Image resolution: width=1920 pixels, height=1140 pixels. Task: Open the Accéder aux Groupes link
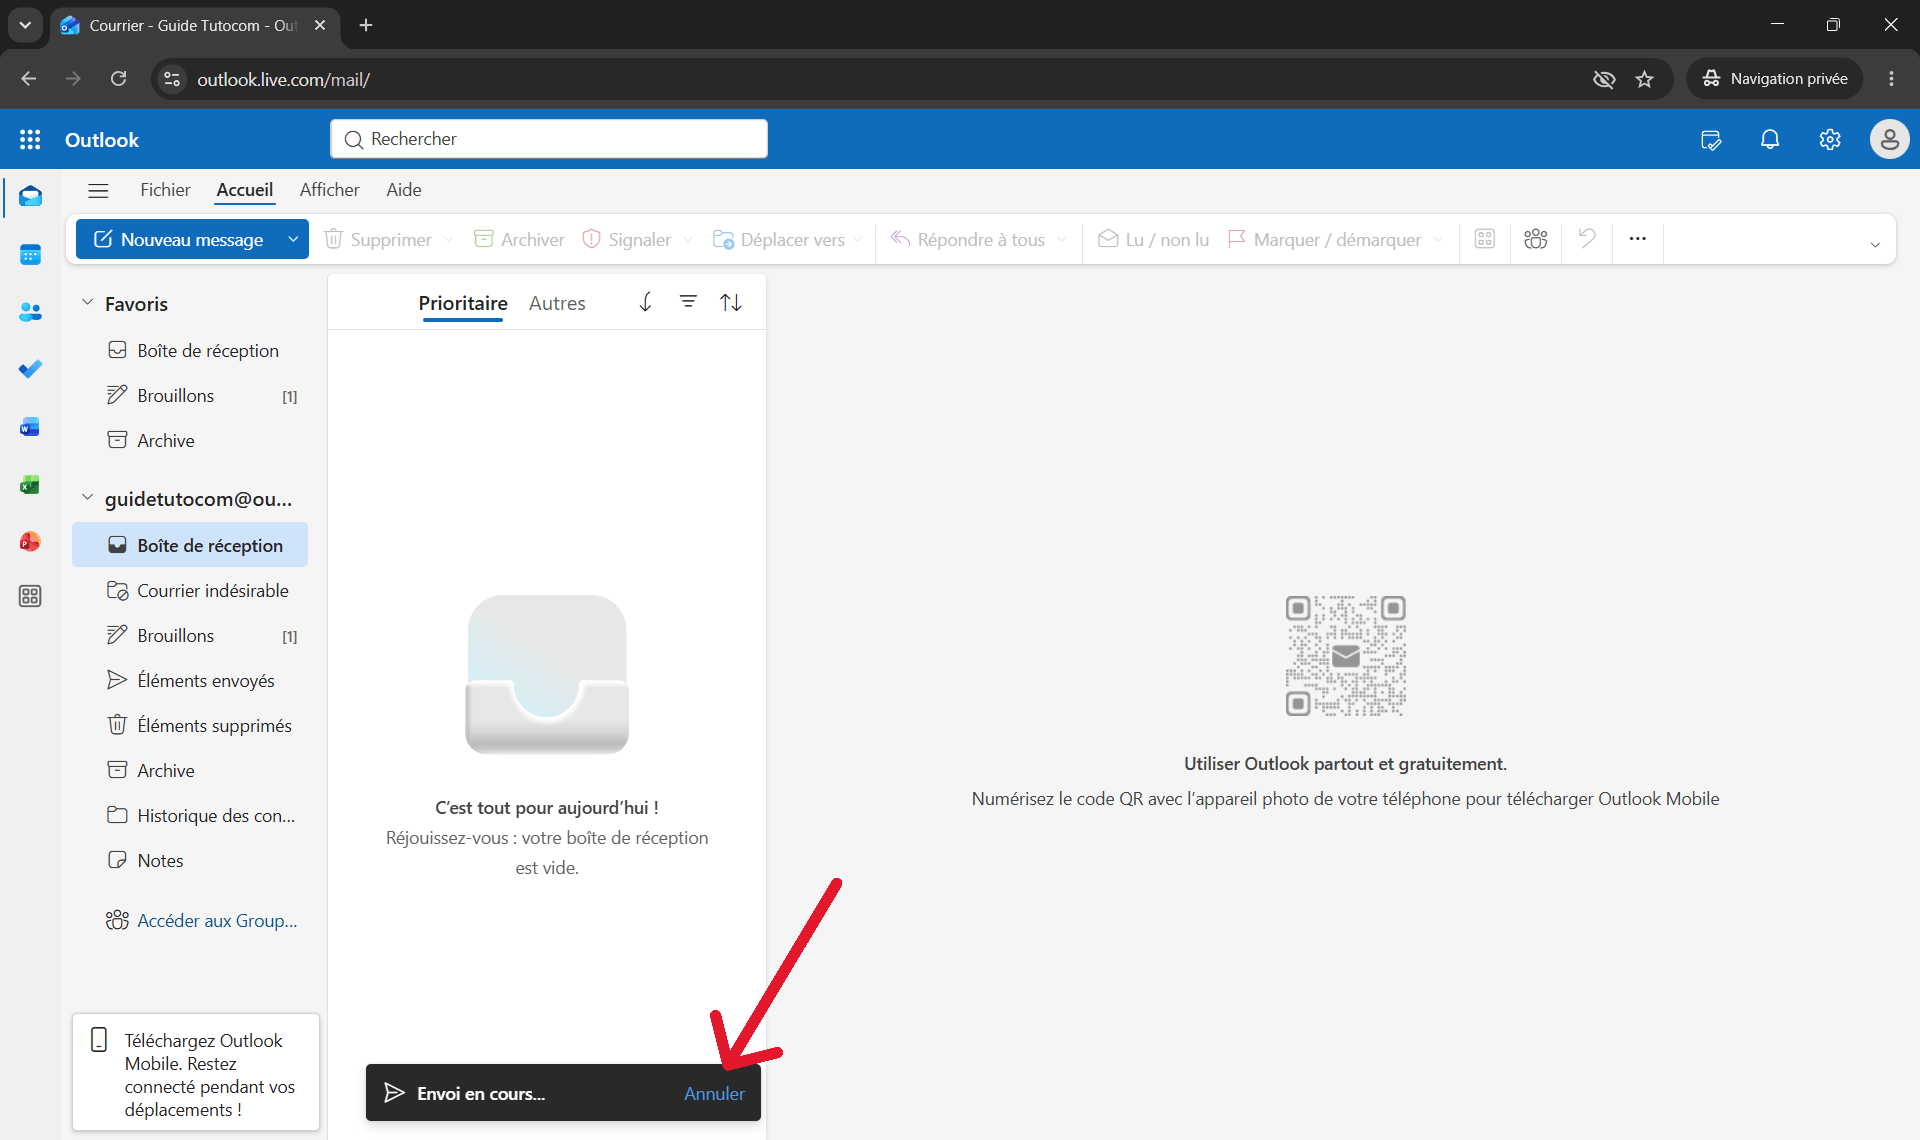coord(202,920)
